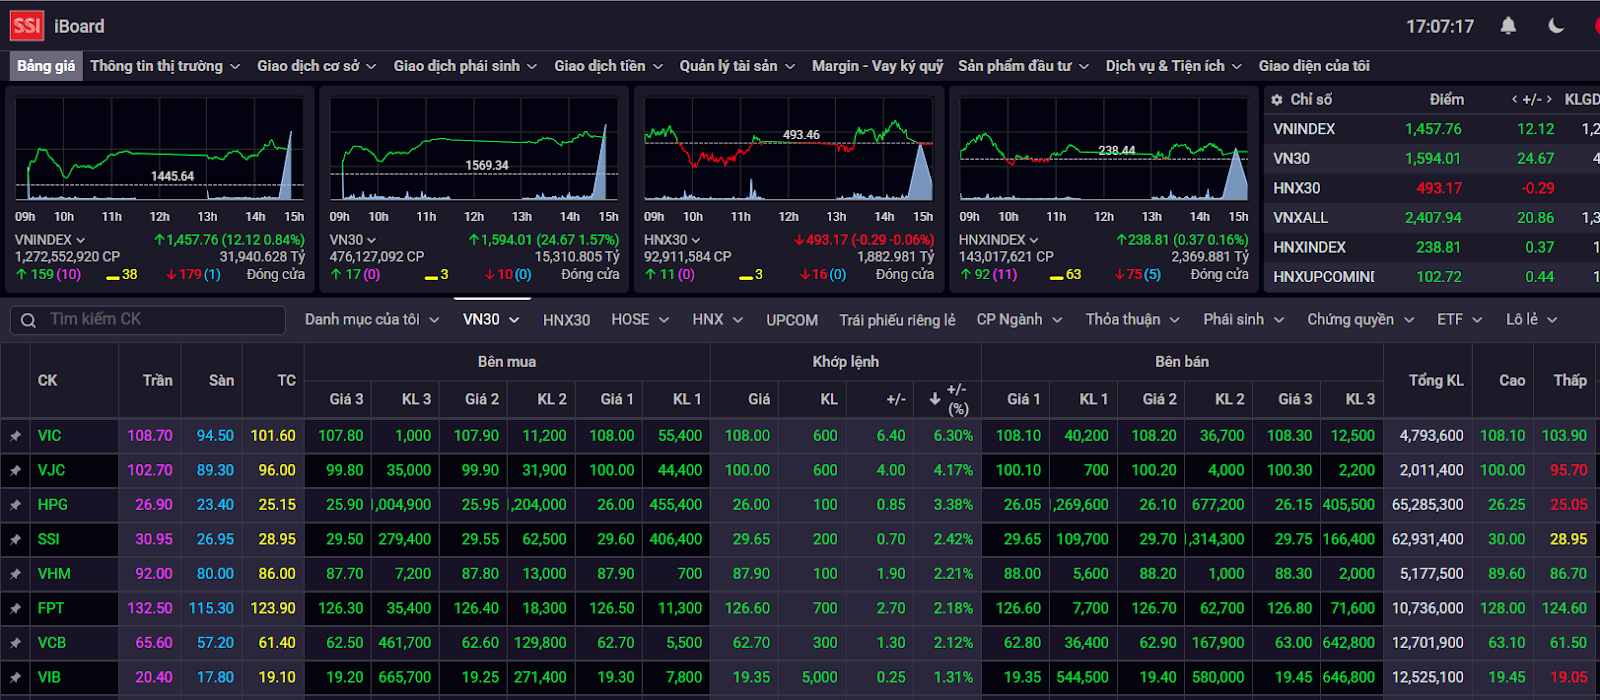This screenshot has width=1600, height=700.
Task: Search stock in Tìm kiếm CK field
Action: [x=148, y=319]
